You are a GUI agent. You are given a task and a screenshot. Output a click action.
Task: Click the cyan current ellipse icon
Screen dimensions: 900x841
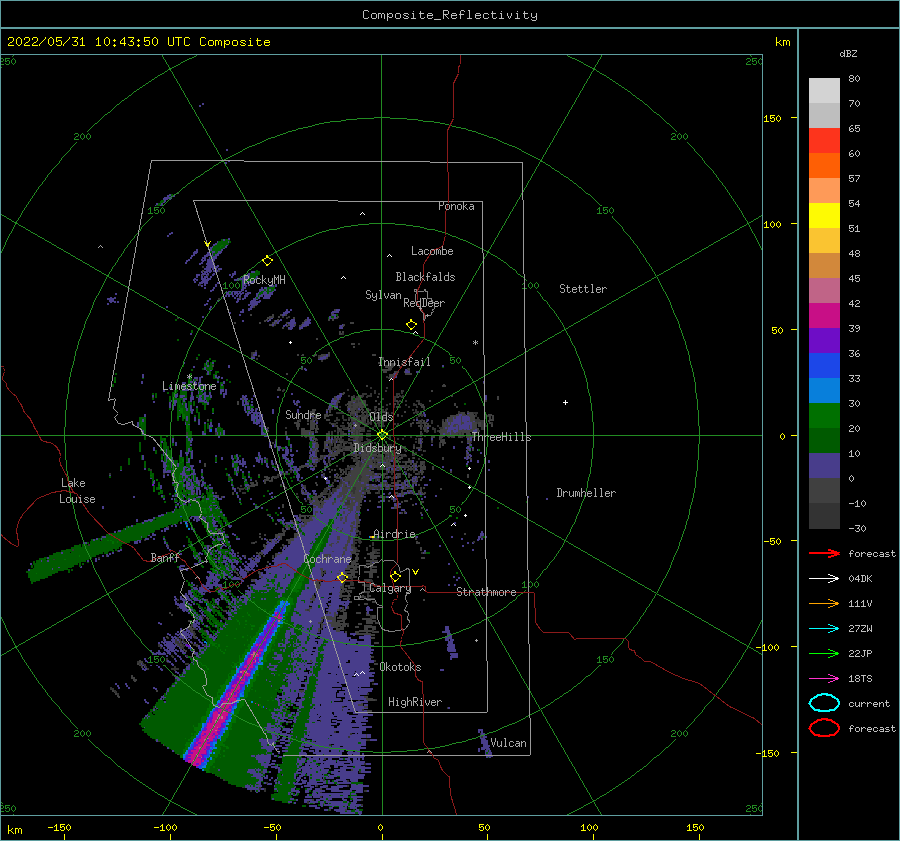(x=824, y=703)
